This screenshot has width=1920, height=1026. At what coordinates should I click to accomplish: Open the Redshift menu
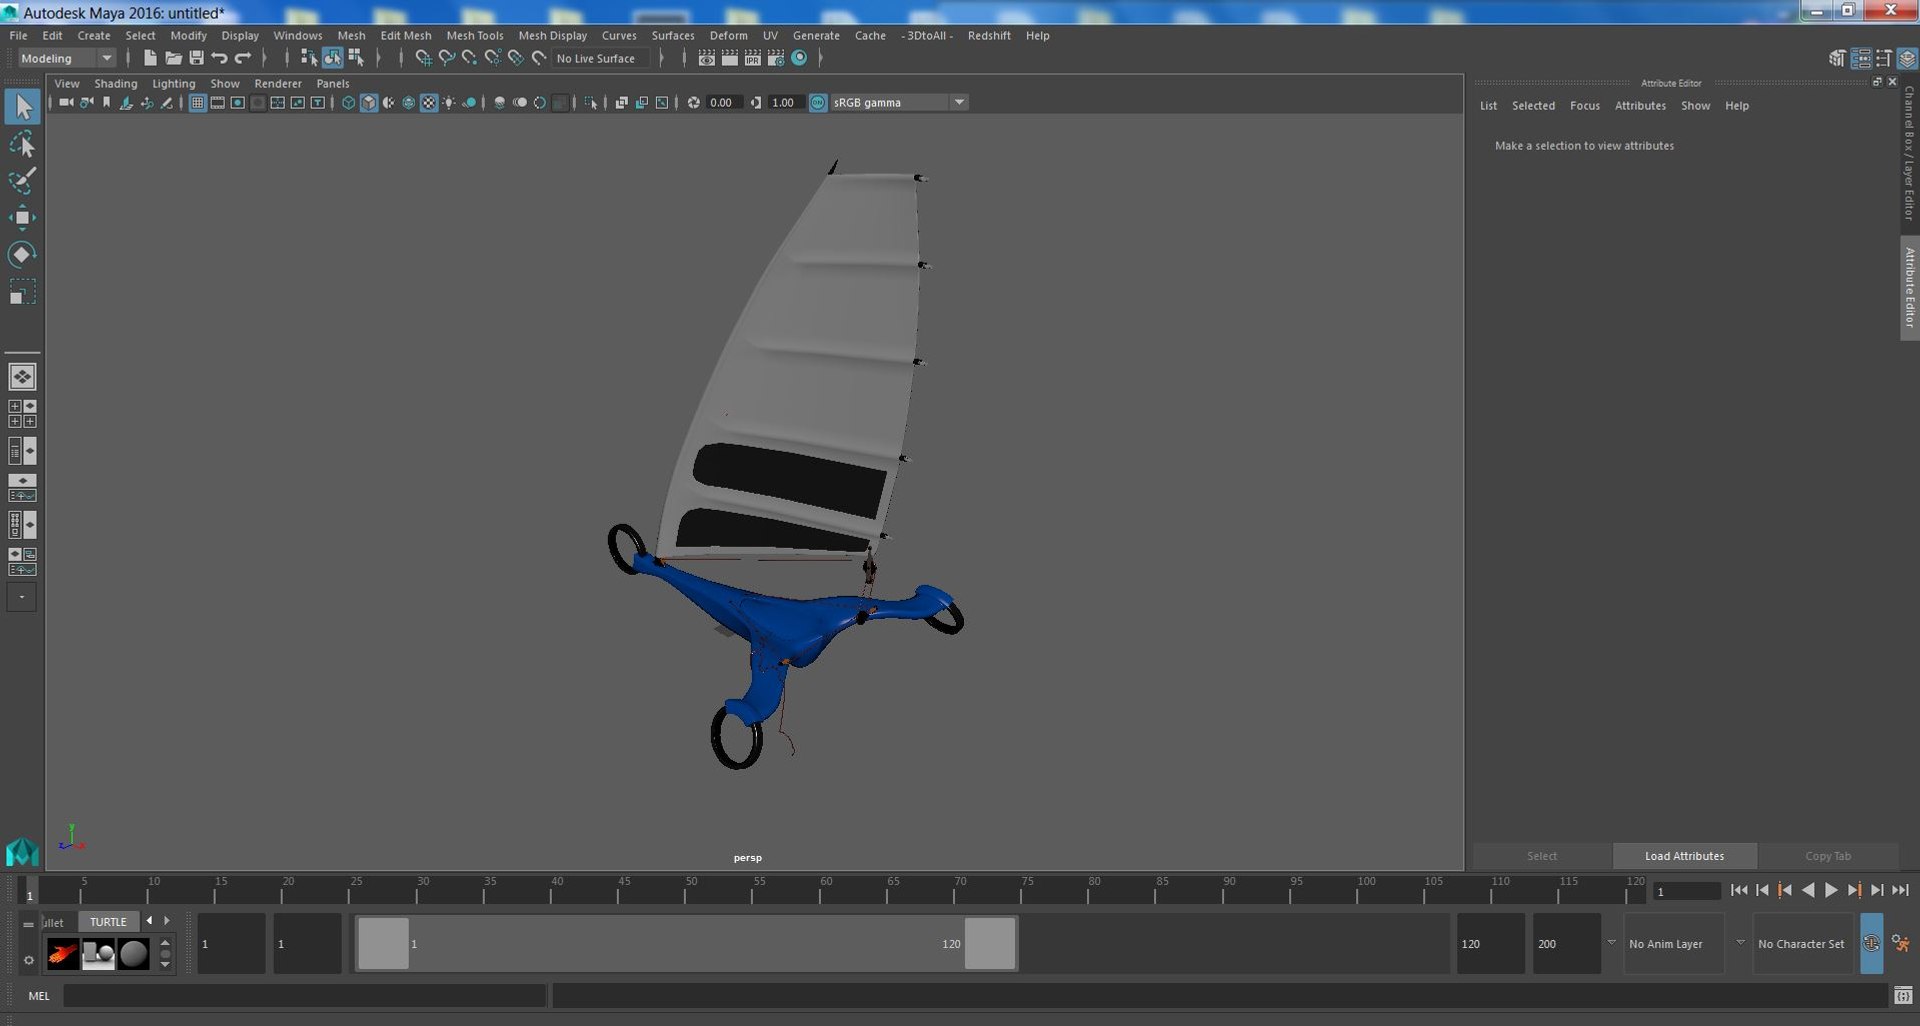[989, 35]
